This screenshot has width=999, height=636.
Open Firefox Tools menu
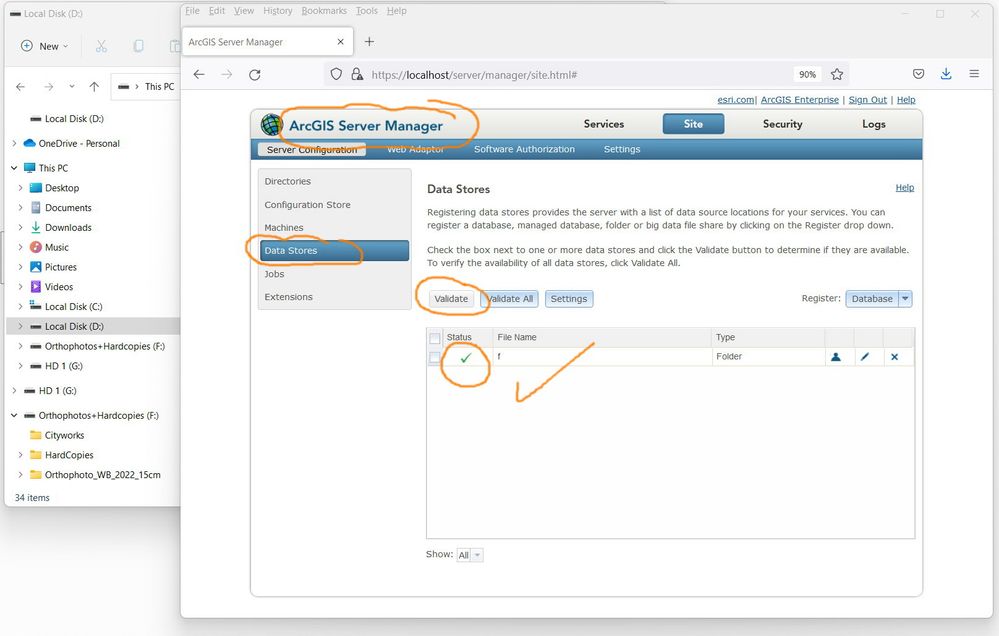[366, 11]
